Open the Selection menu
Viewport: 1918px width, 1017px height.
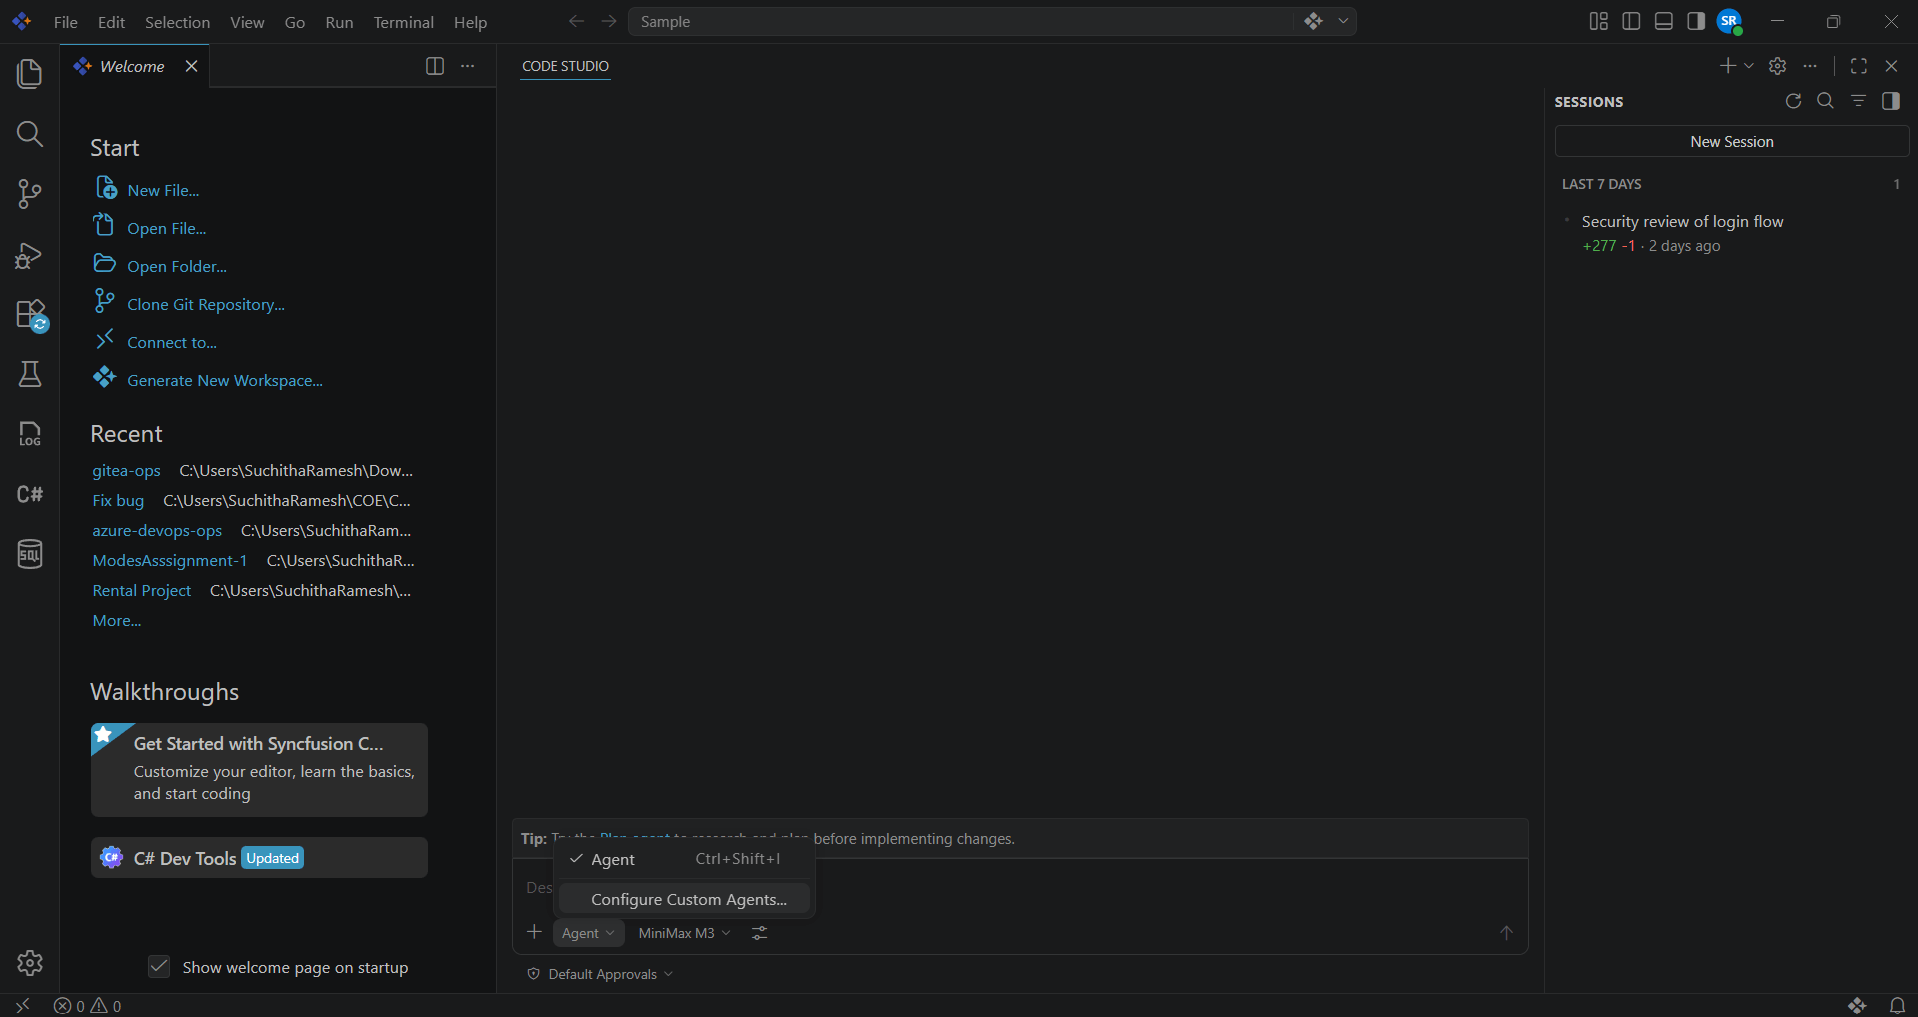coord(178,22)
